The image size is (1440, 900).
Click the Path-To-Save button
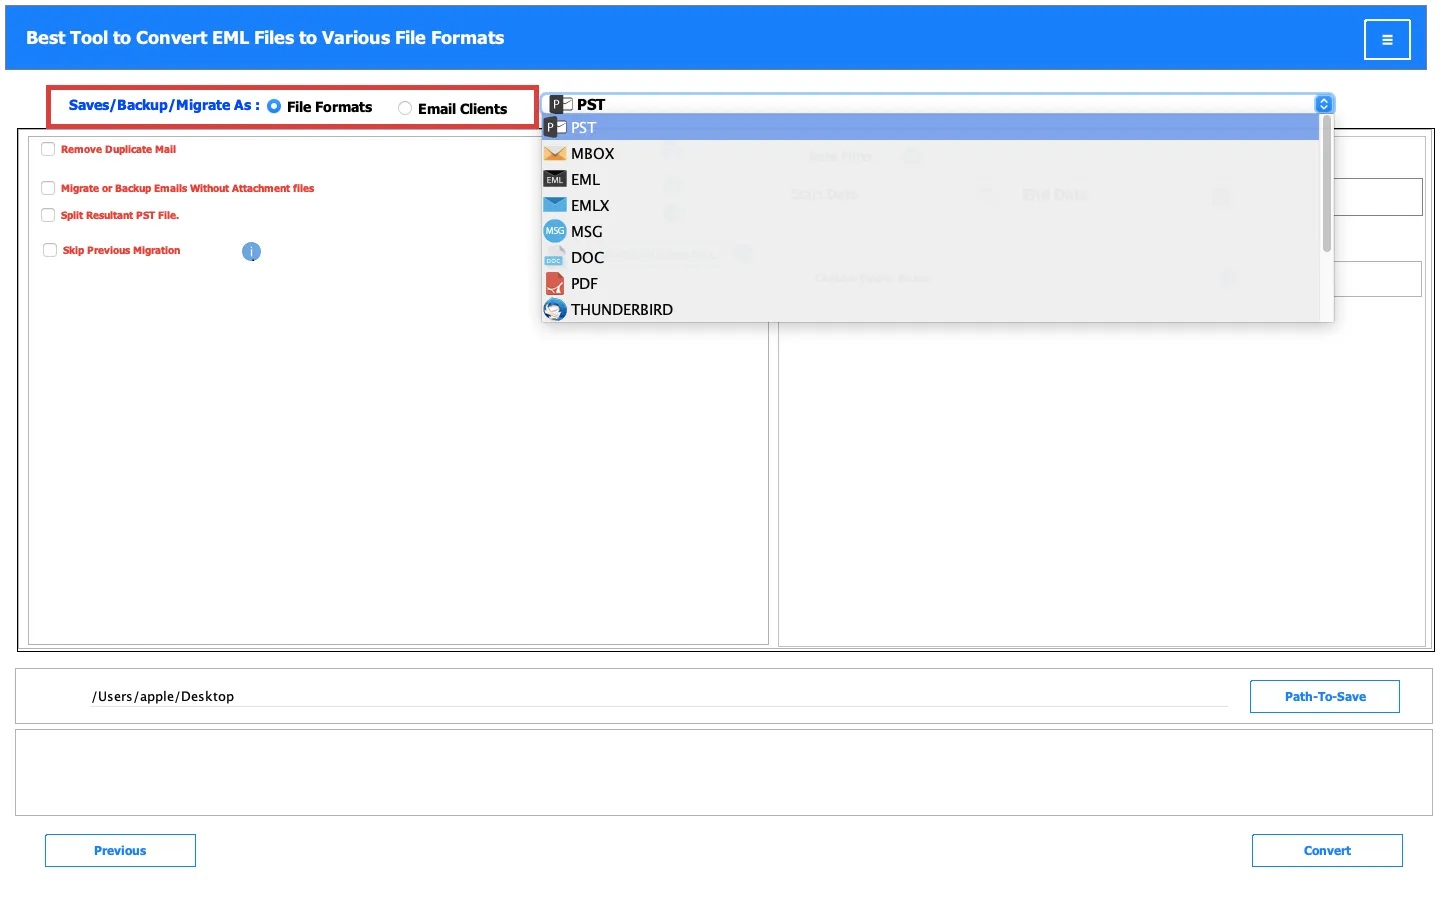[x=1325, y=697]
